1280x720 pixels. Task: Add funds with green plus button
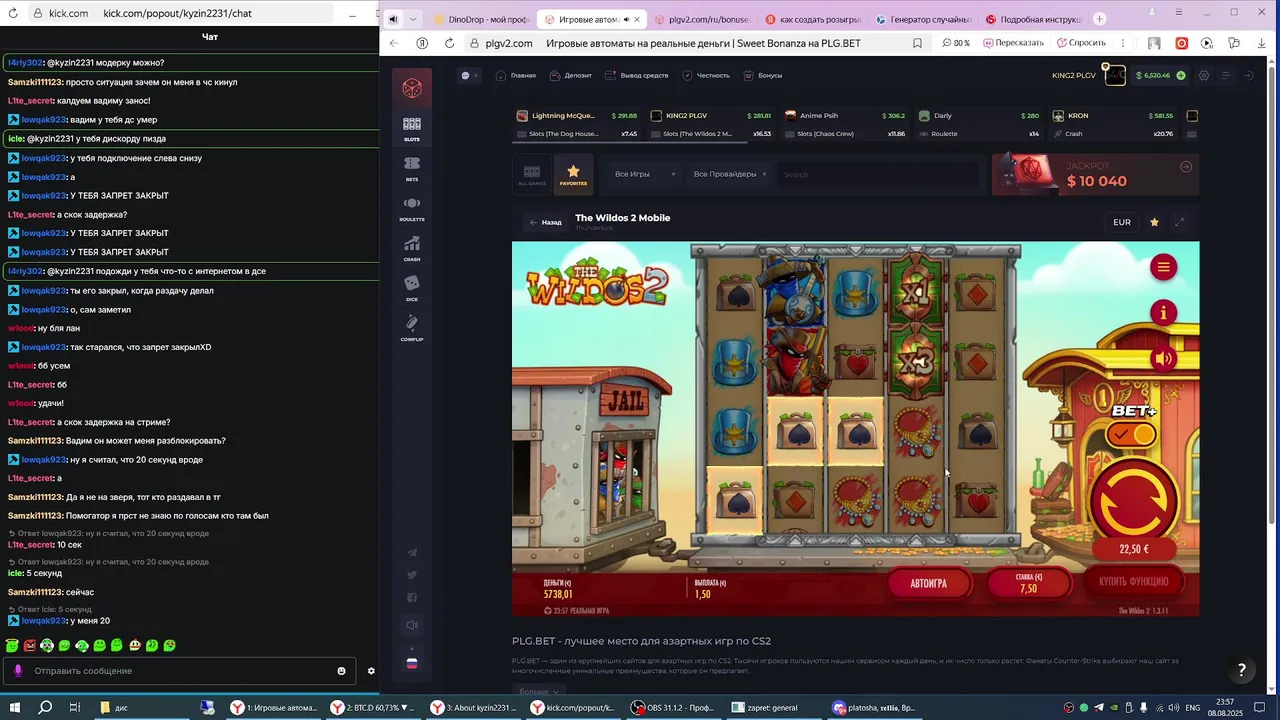click(1181, 76)
